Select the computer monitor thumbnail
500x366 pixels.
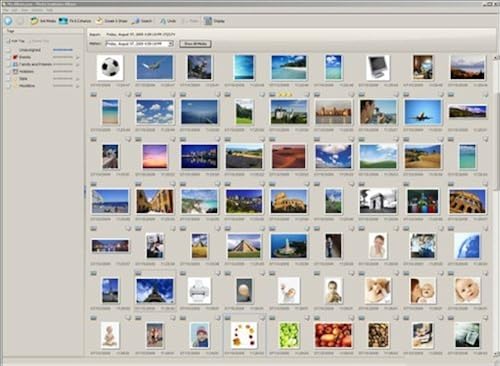[378, 68]
